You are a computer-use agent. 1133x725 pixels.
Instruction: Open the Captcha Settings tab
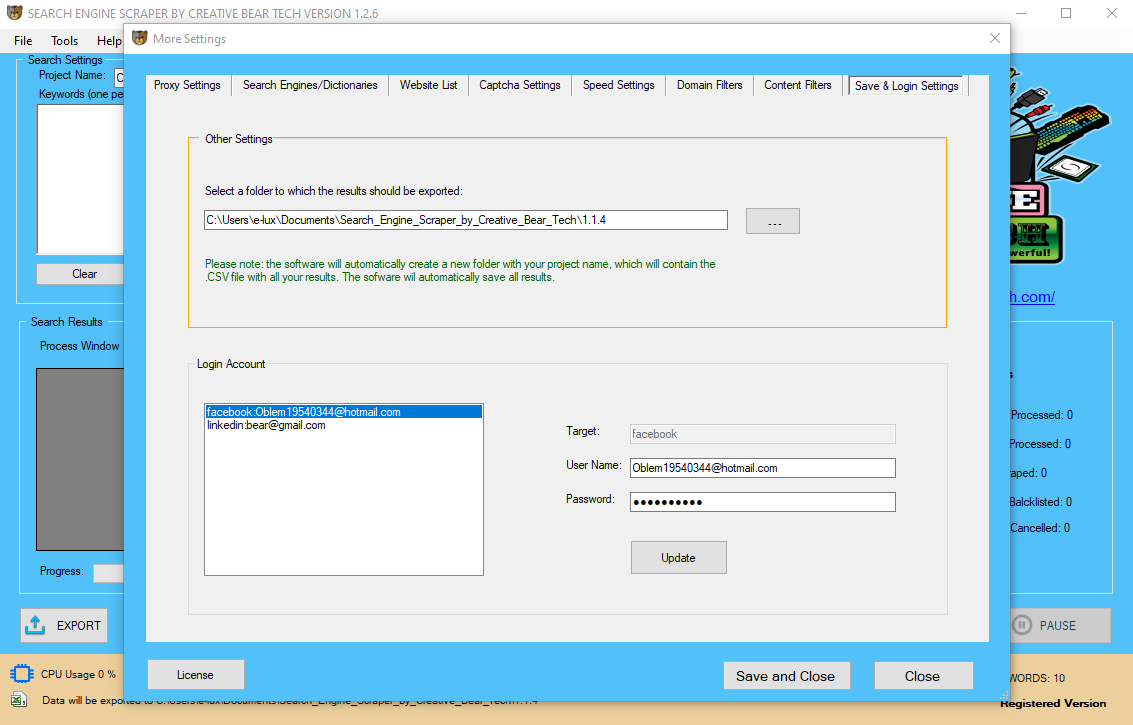519,85
